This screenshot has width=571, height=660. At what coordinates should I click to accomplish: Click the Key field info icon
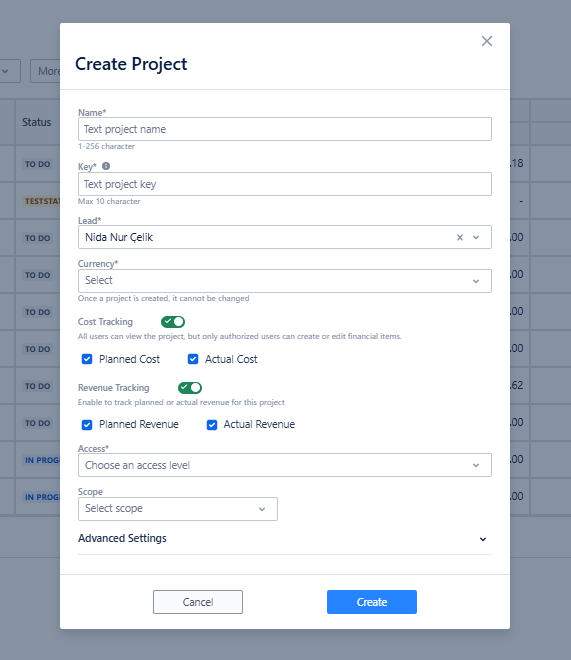(106, 166)
